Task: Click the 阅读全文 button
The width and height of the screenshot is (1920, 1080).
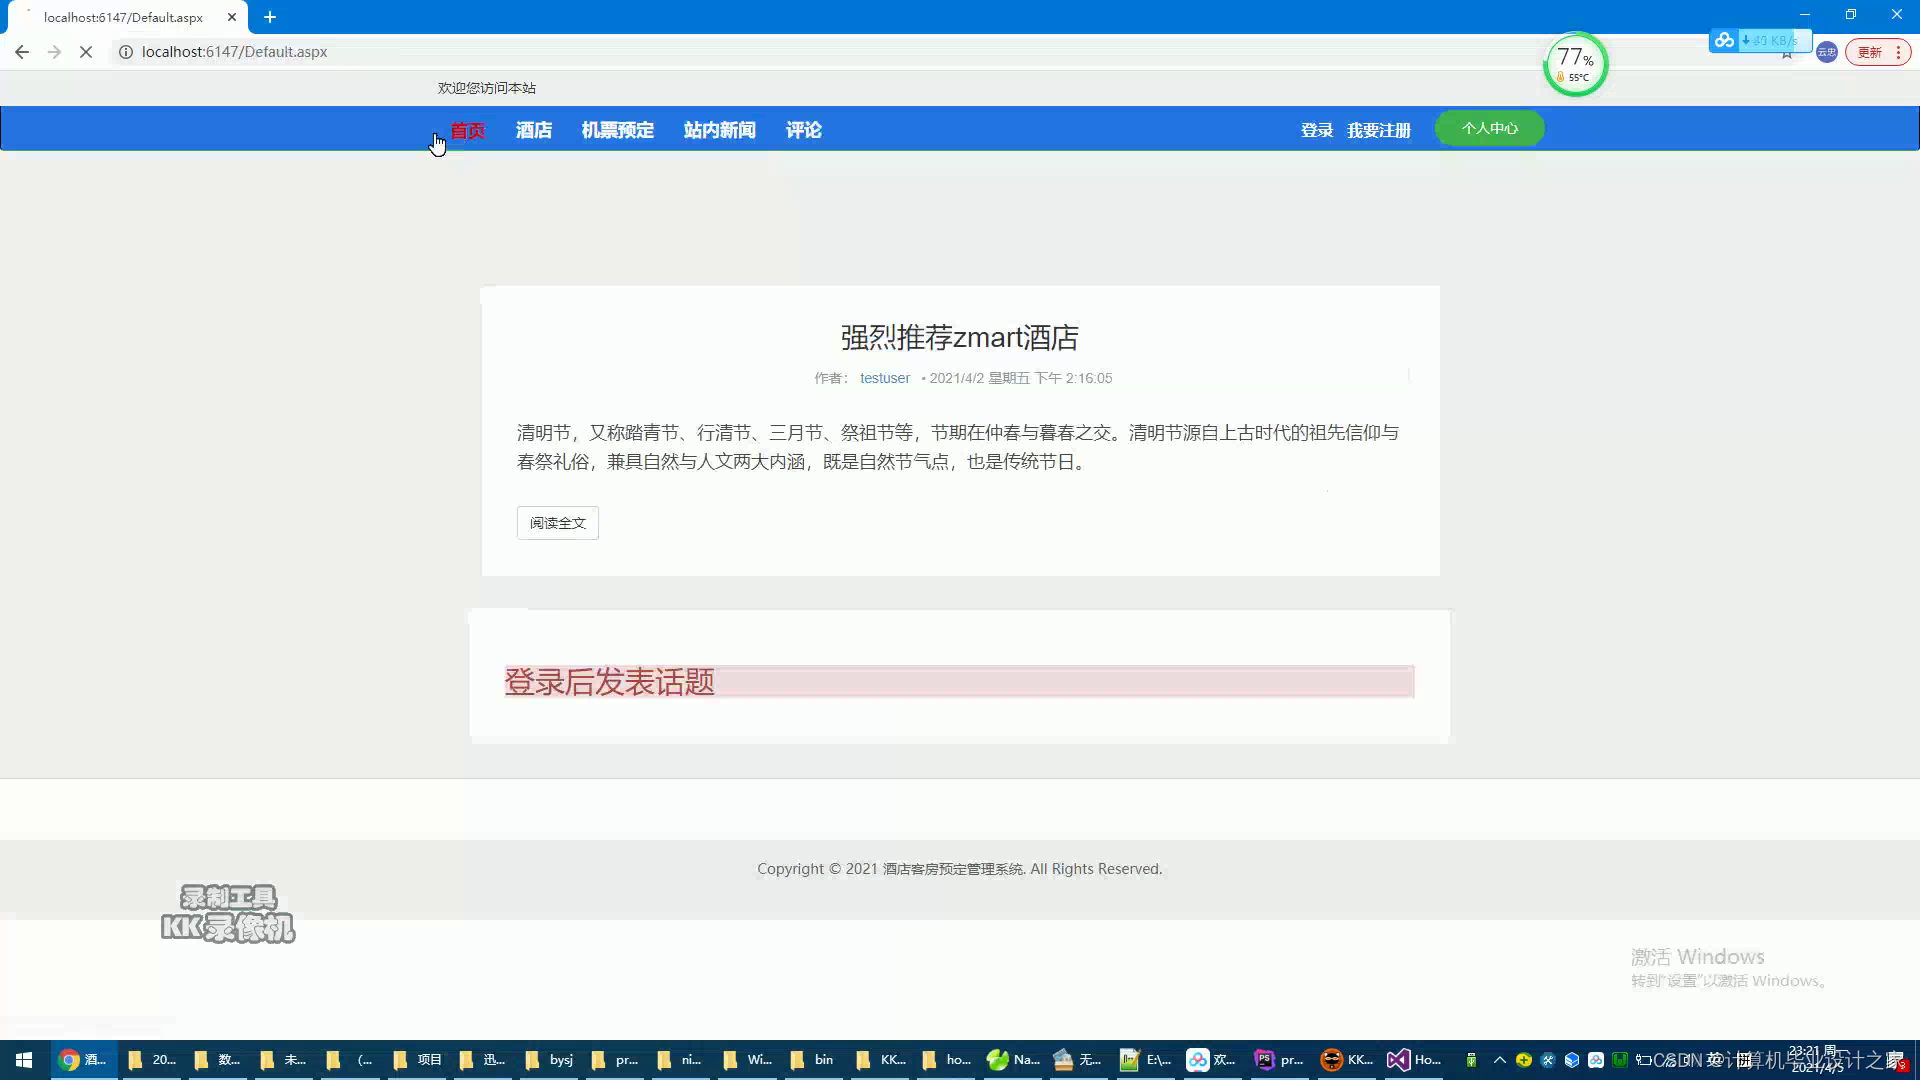Action: pyautogui.click(x=557, y=523)
